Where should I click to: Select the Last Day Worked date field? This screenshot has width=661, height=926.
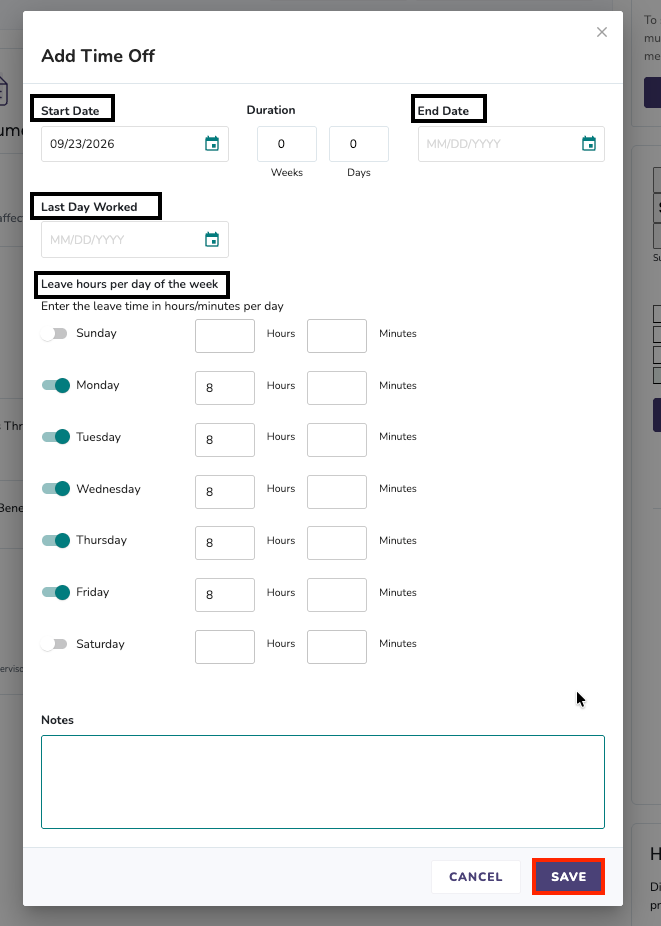point(135,239)
